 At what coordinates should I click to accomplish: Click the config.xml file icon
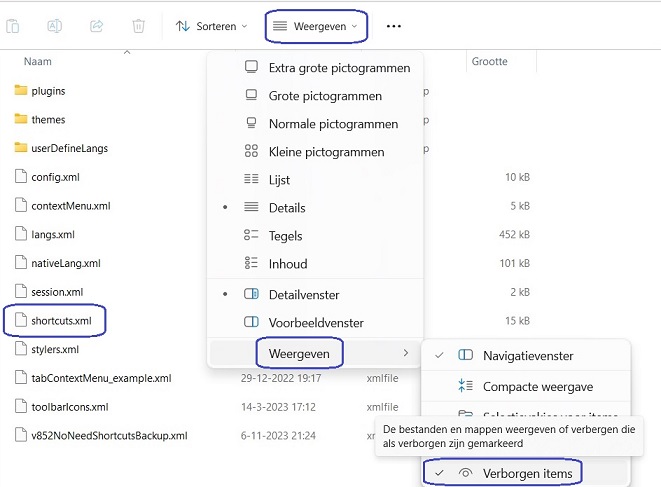tap(22, 177)
